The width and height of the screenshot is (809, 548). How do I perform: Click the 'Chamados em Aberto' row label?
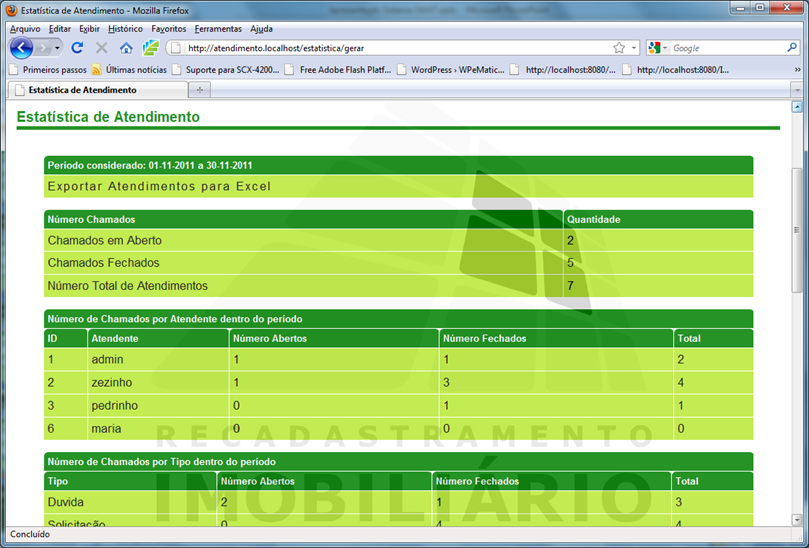click(105, 240)
